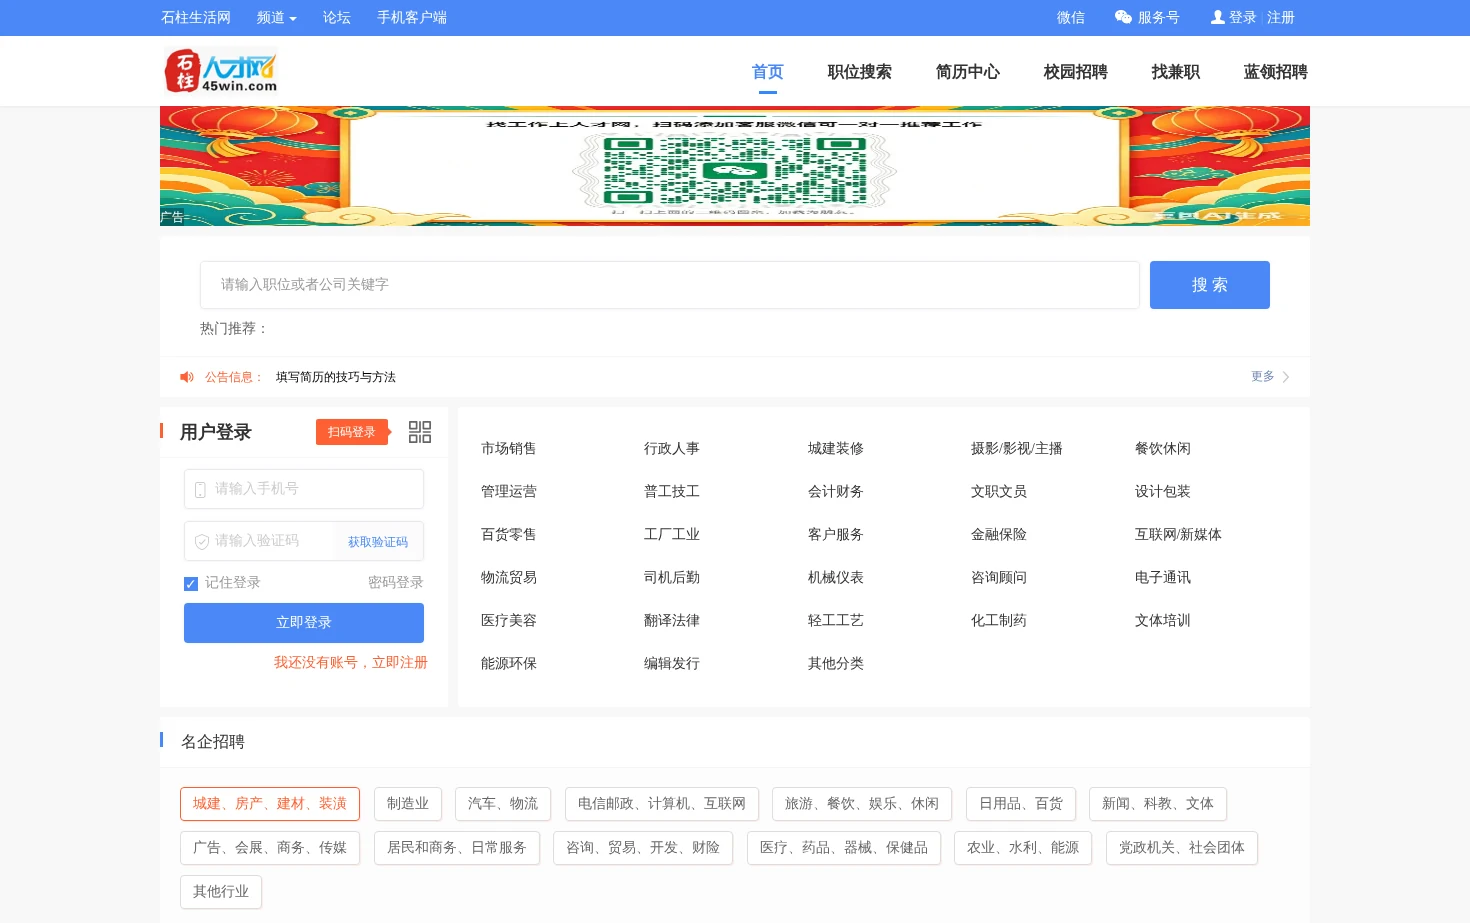Select the 日用品、百货 industry tab

coord(1021,804)
